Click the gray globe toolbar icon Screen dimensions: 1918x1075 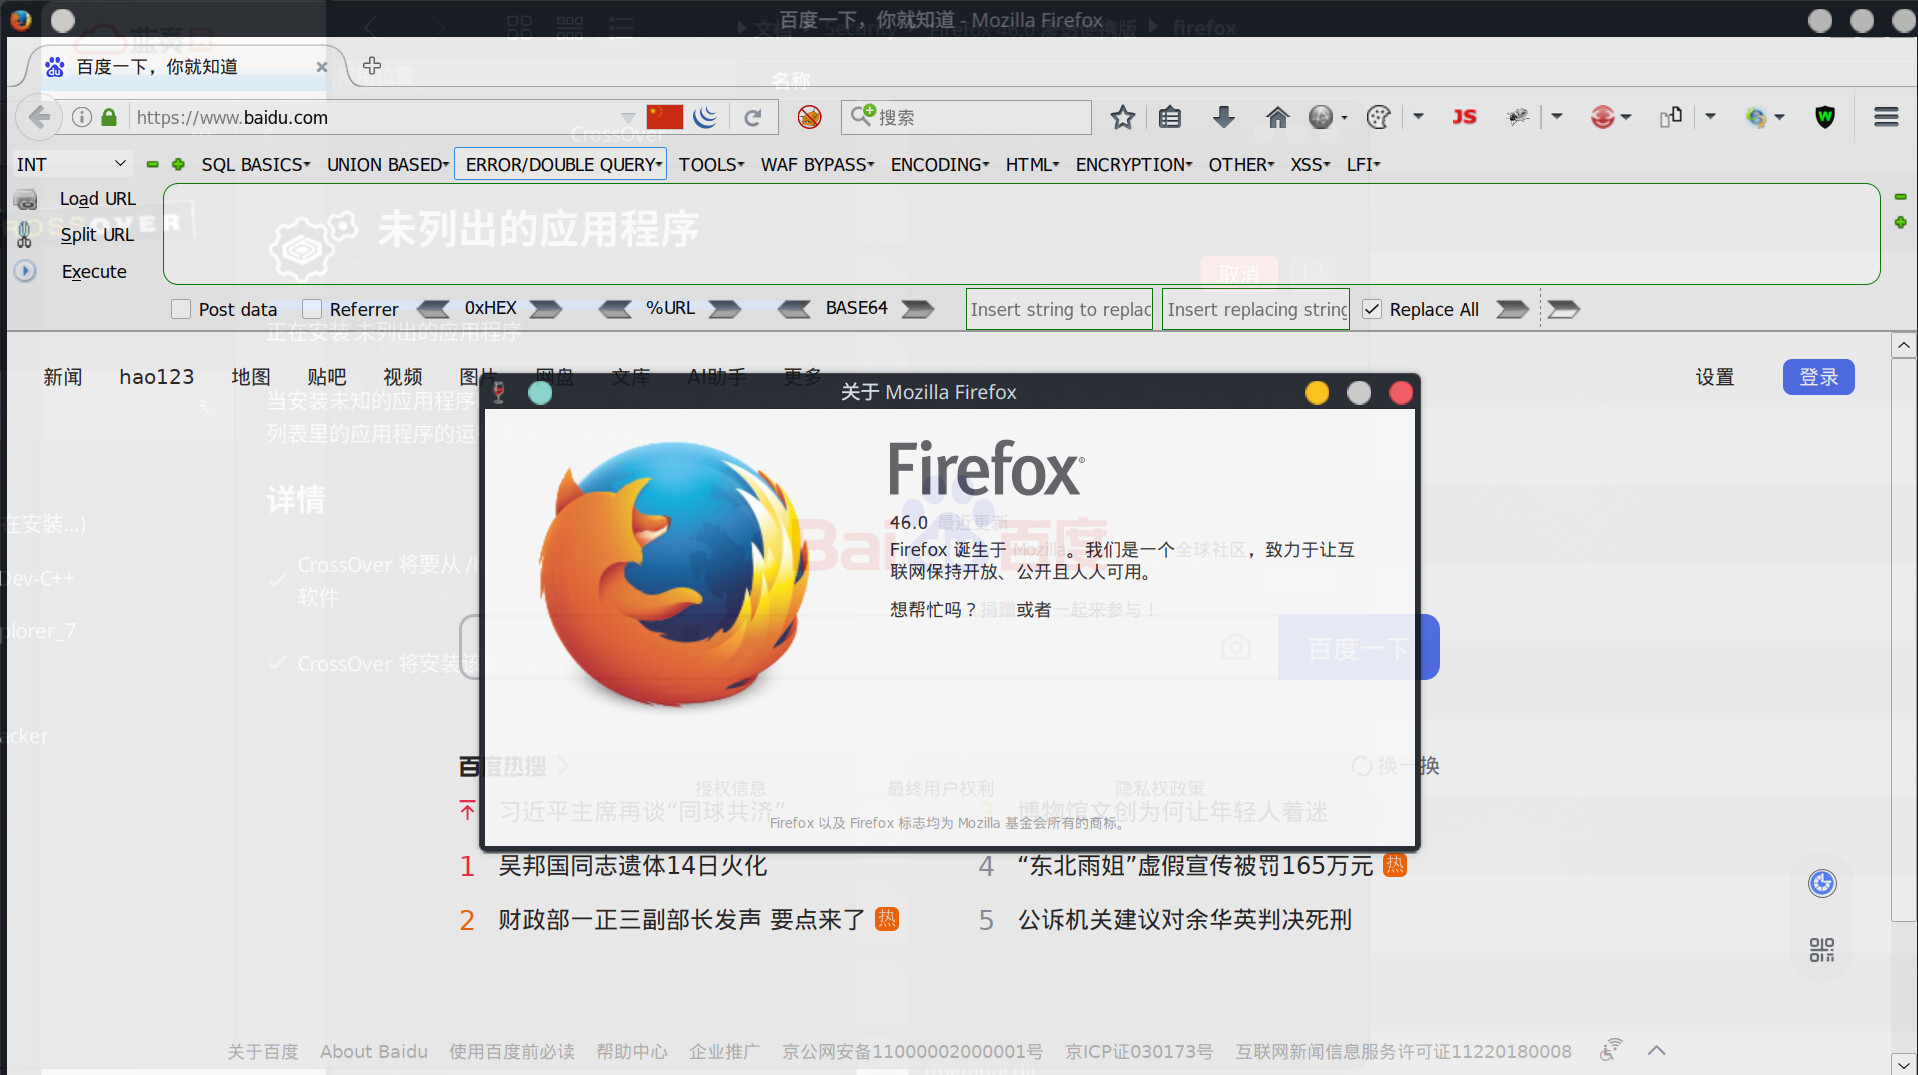pos(1321,117)
